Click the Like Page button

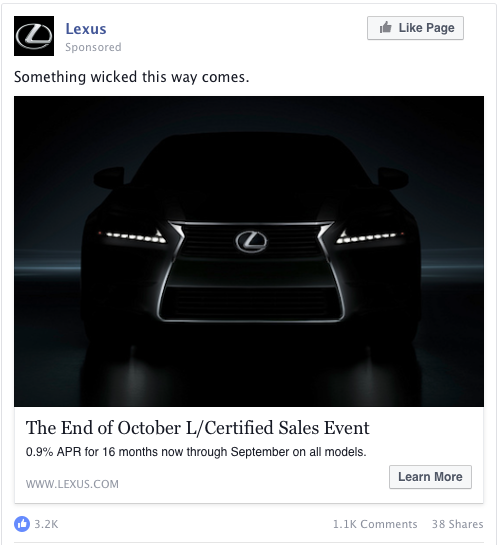pyautogui.click(x=415, y=28)
